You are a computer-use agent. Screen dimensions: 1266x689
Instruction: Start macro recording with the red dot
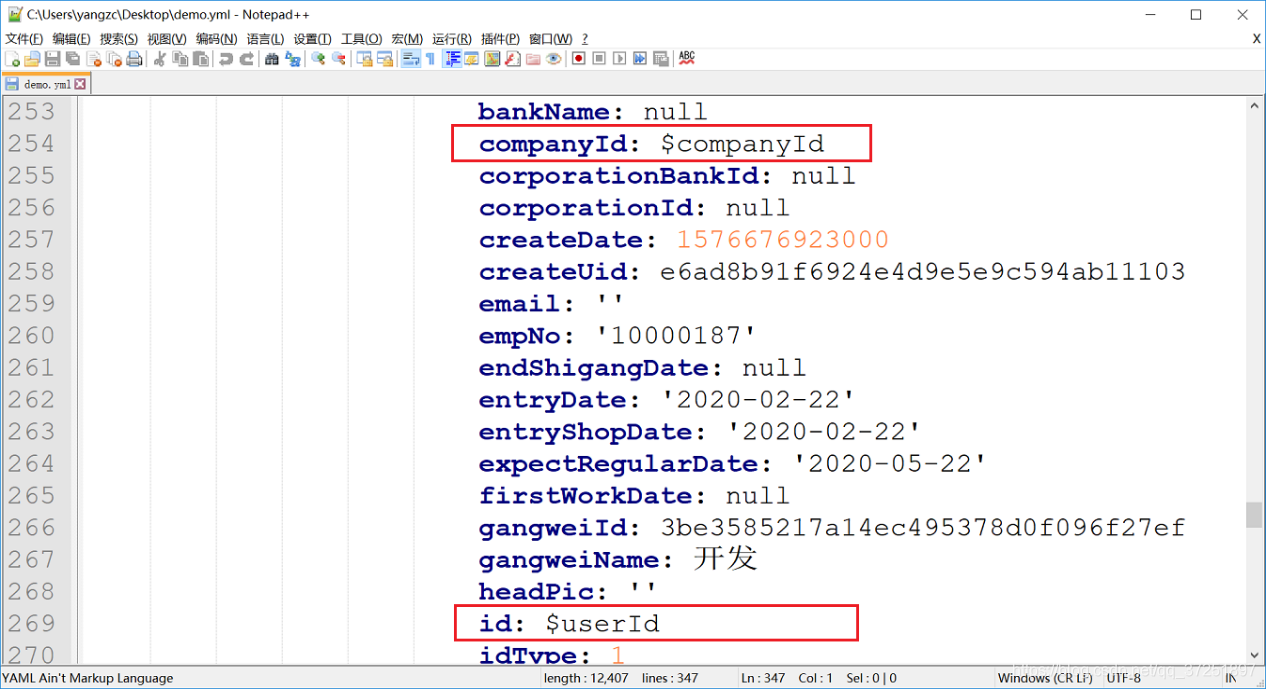pos(578,59)
